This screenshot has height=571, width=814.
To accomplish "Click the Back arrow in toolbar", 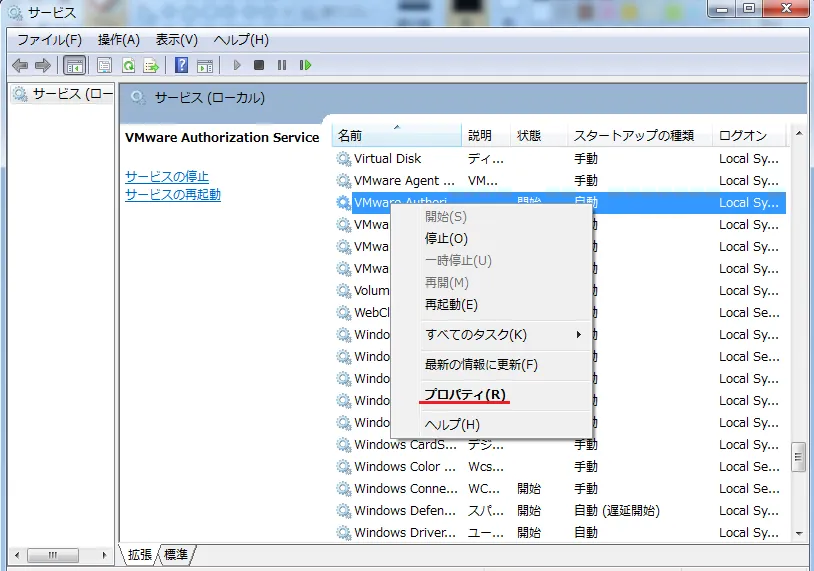I will [20, 65].
